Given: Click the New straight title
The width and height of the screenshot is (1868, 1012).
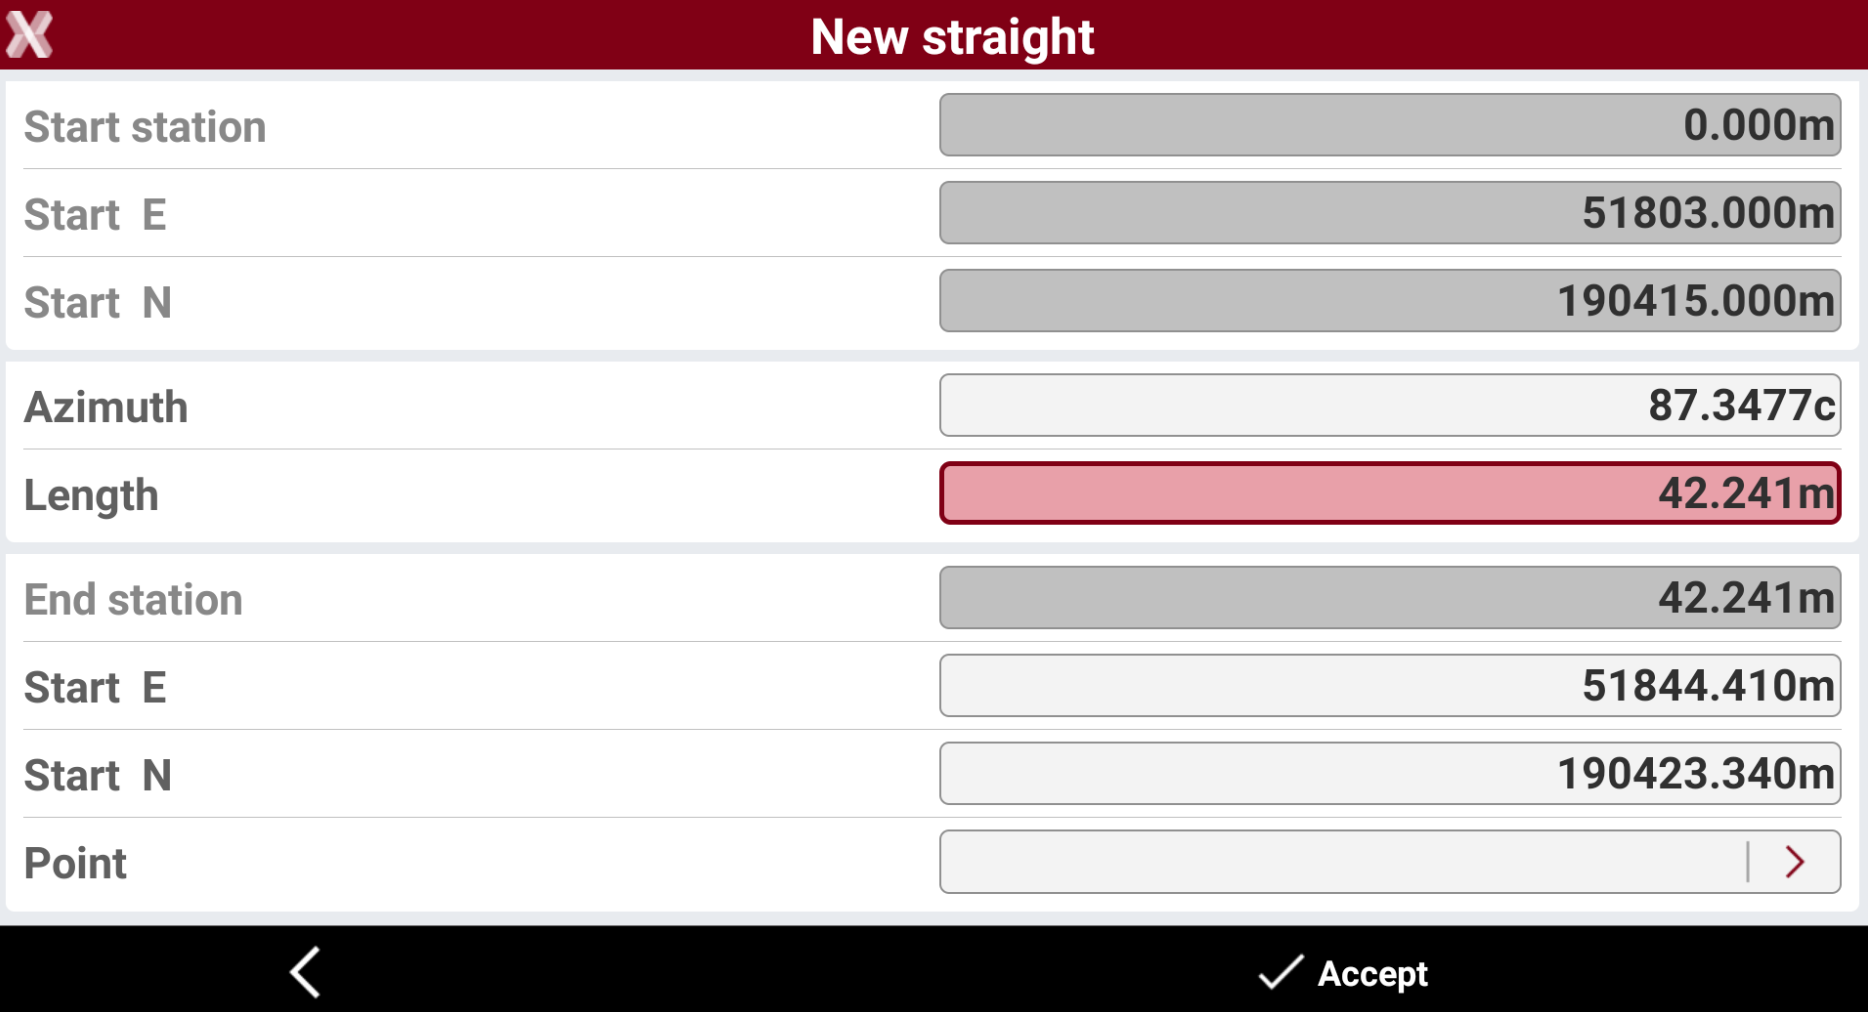Looking at the screenshot, I should pyautogui.click(x=952, y=37).
